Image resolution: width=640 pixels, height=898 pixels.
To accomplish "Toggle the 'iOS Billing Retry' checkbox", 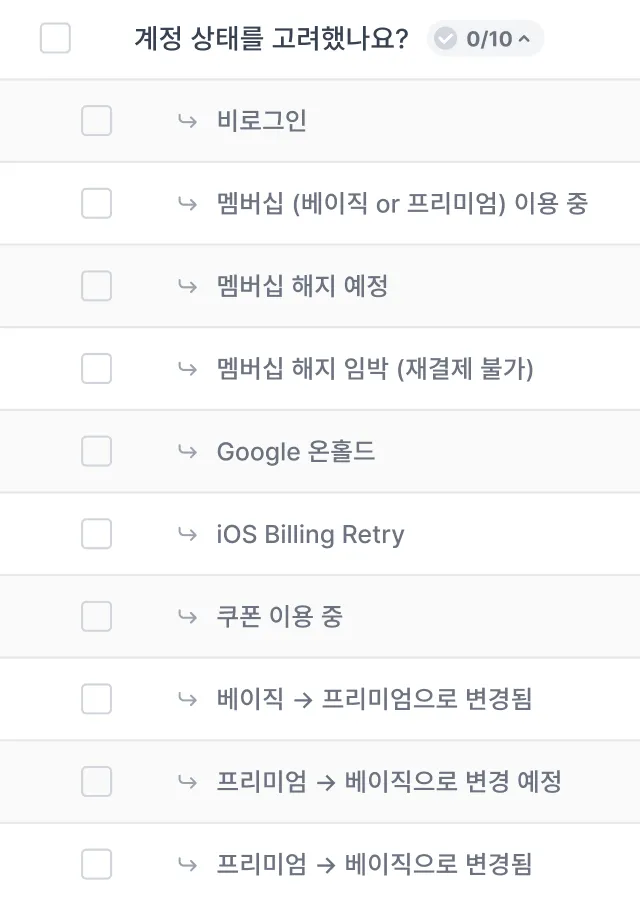I will coord(96,534).
